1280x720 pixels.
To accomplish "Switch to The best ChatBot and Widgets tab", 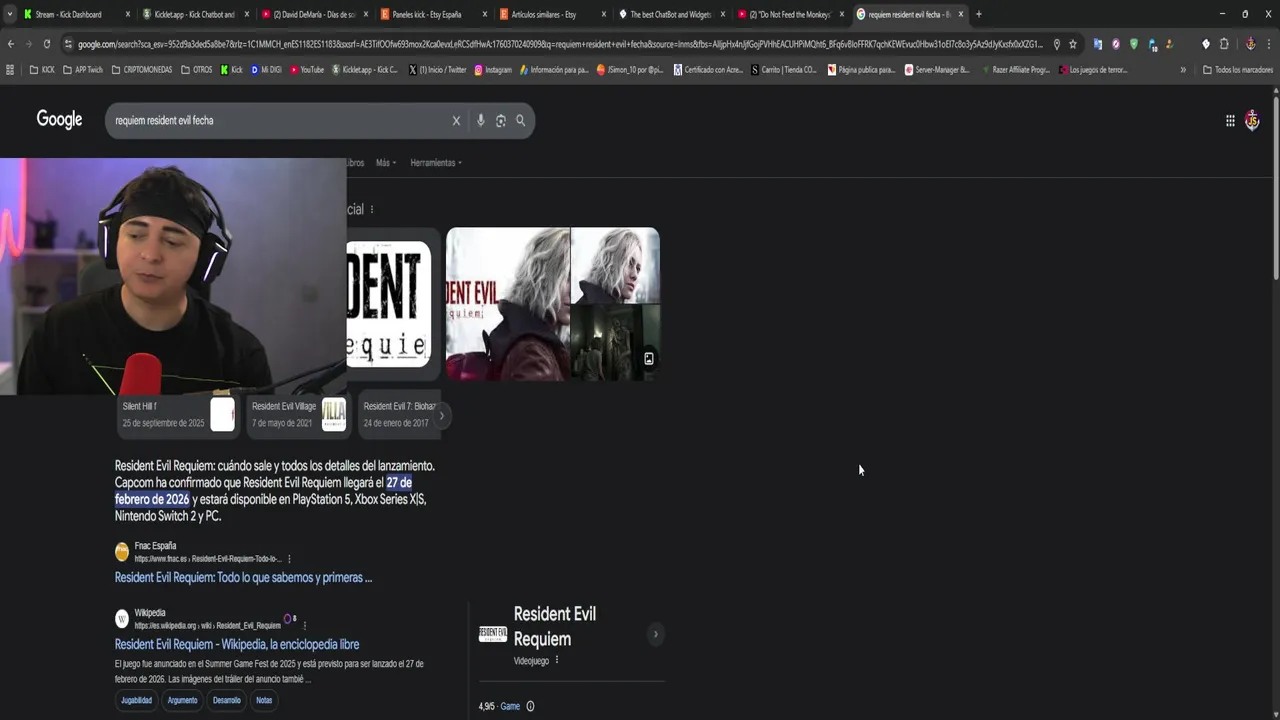I will coord(670,14).
